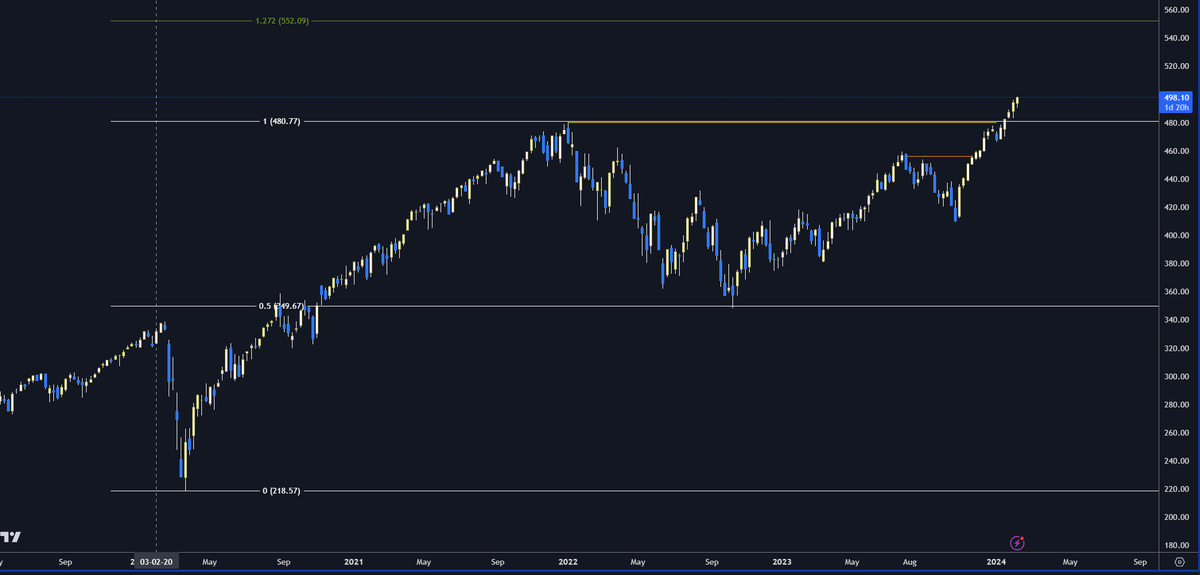Select the yellow horizontal line at 2022 high
The image size is (1200, 575).
click(x=780, y=122)
